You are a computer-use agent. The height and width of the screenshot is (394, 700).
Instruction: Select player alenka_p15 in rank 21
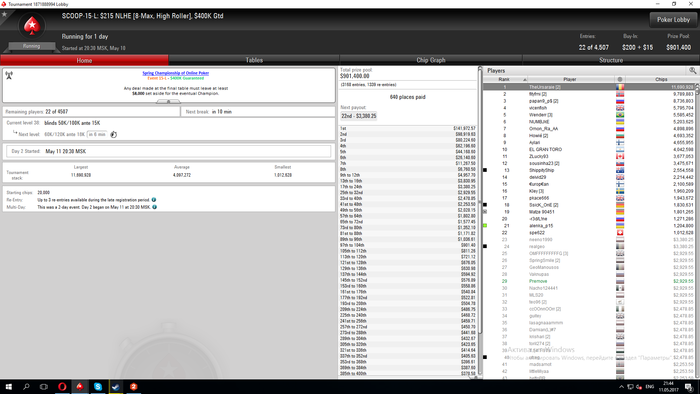(588, 226)
